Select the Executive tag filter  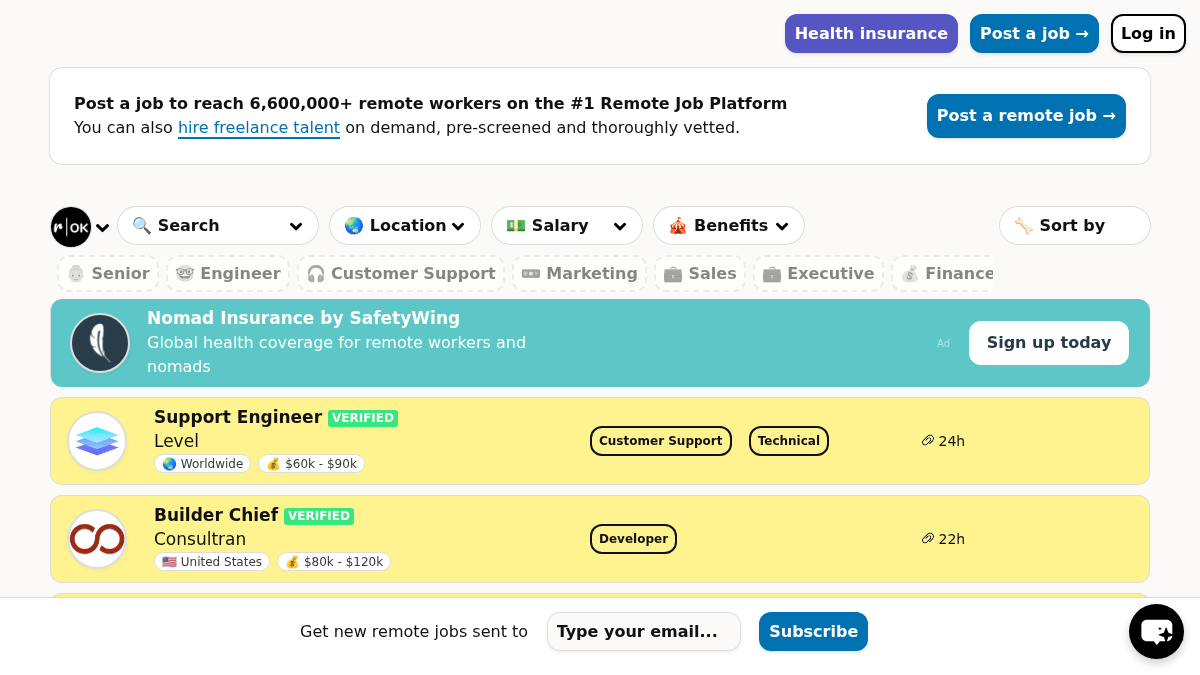click(818, 274)
